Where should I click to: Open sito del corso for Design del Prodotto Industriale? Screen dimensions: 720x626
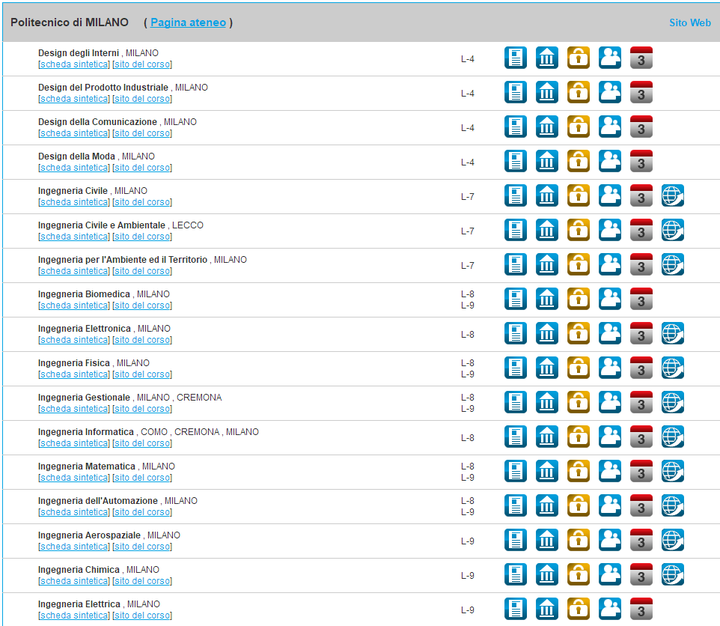142,99
